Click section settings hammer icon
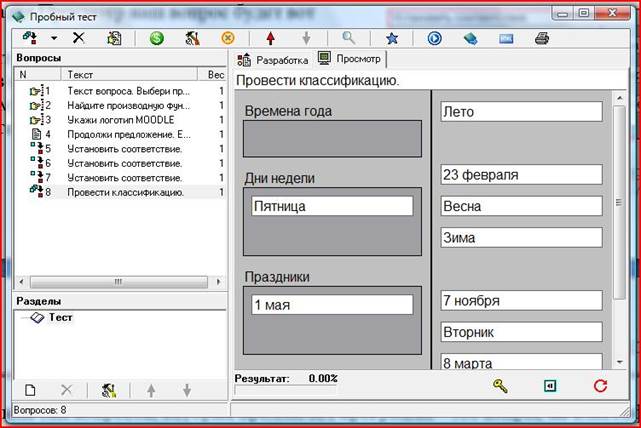 pyautogui.click(x=109, y=390)
